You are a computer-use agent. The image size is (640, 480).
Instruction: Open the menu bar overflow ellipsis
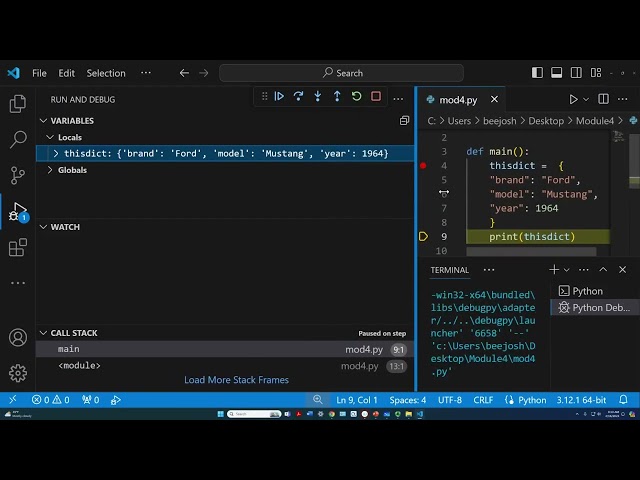tap(146, 73)
